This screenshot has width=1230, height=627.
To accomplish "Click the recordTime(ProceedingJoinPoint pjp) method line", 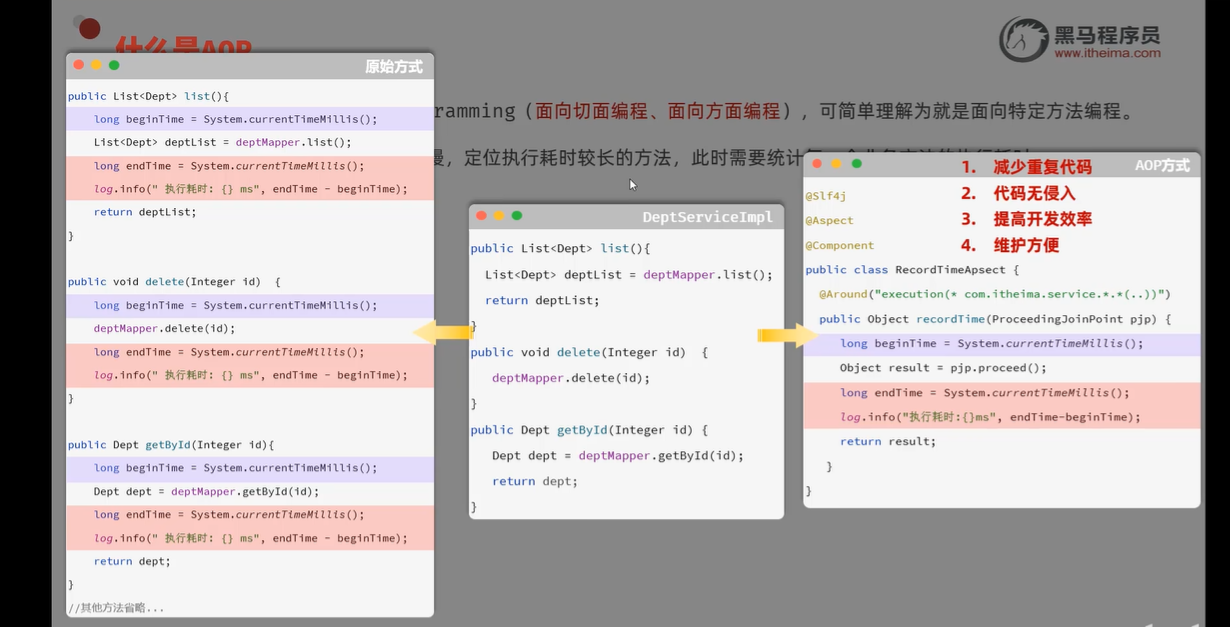I will coord(995,319).
